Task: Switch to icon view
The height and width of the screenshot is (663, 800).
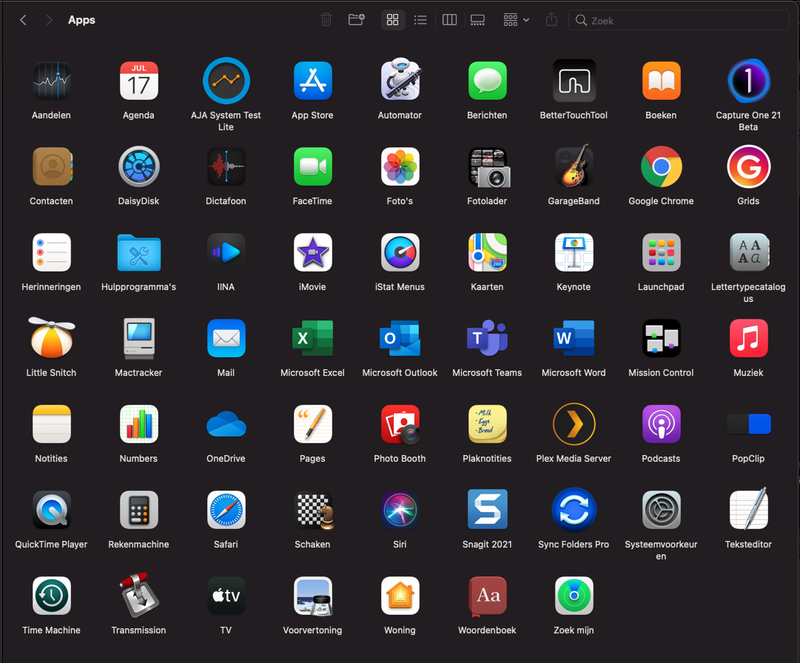Action: (x=392, y=20)
